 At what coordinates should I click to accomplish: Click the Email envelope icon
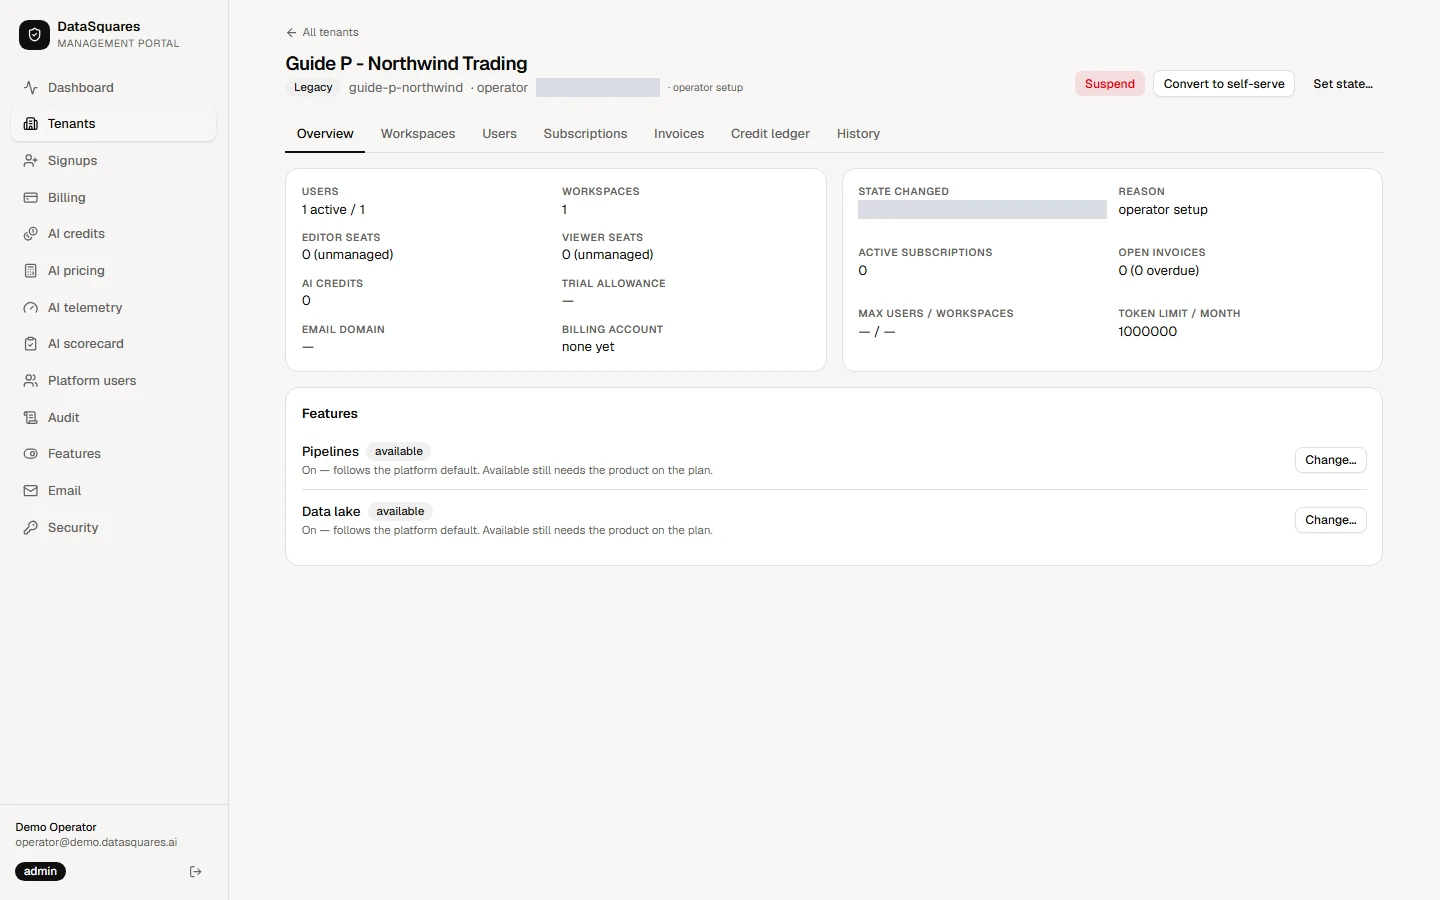click(31, 491)
